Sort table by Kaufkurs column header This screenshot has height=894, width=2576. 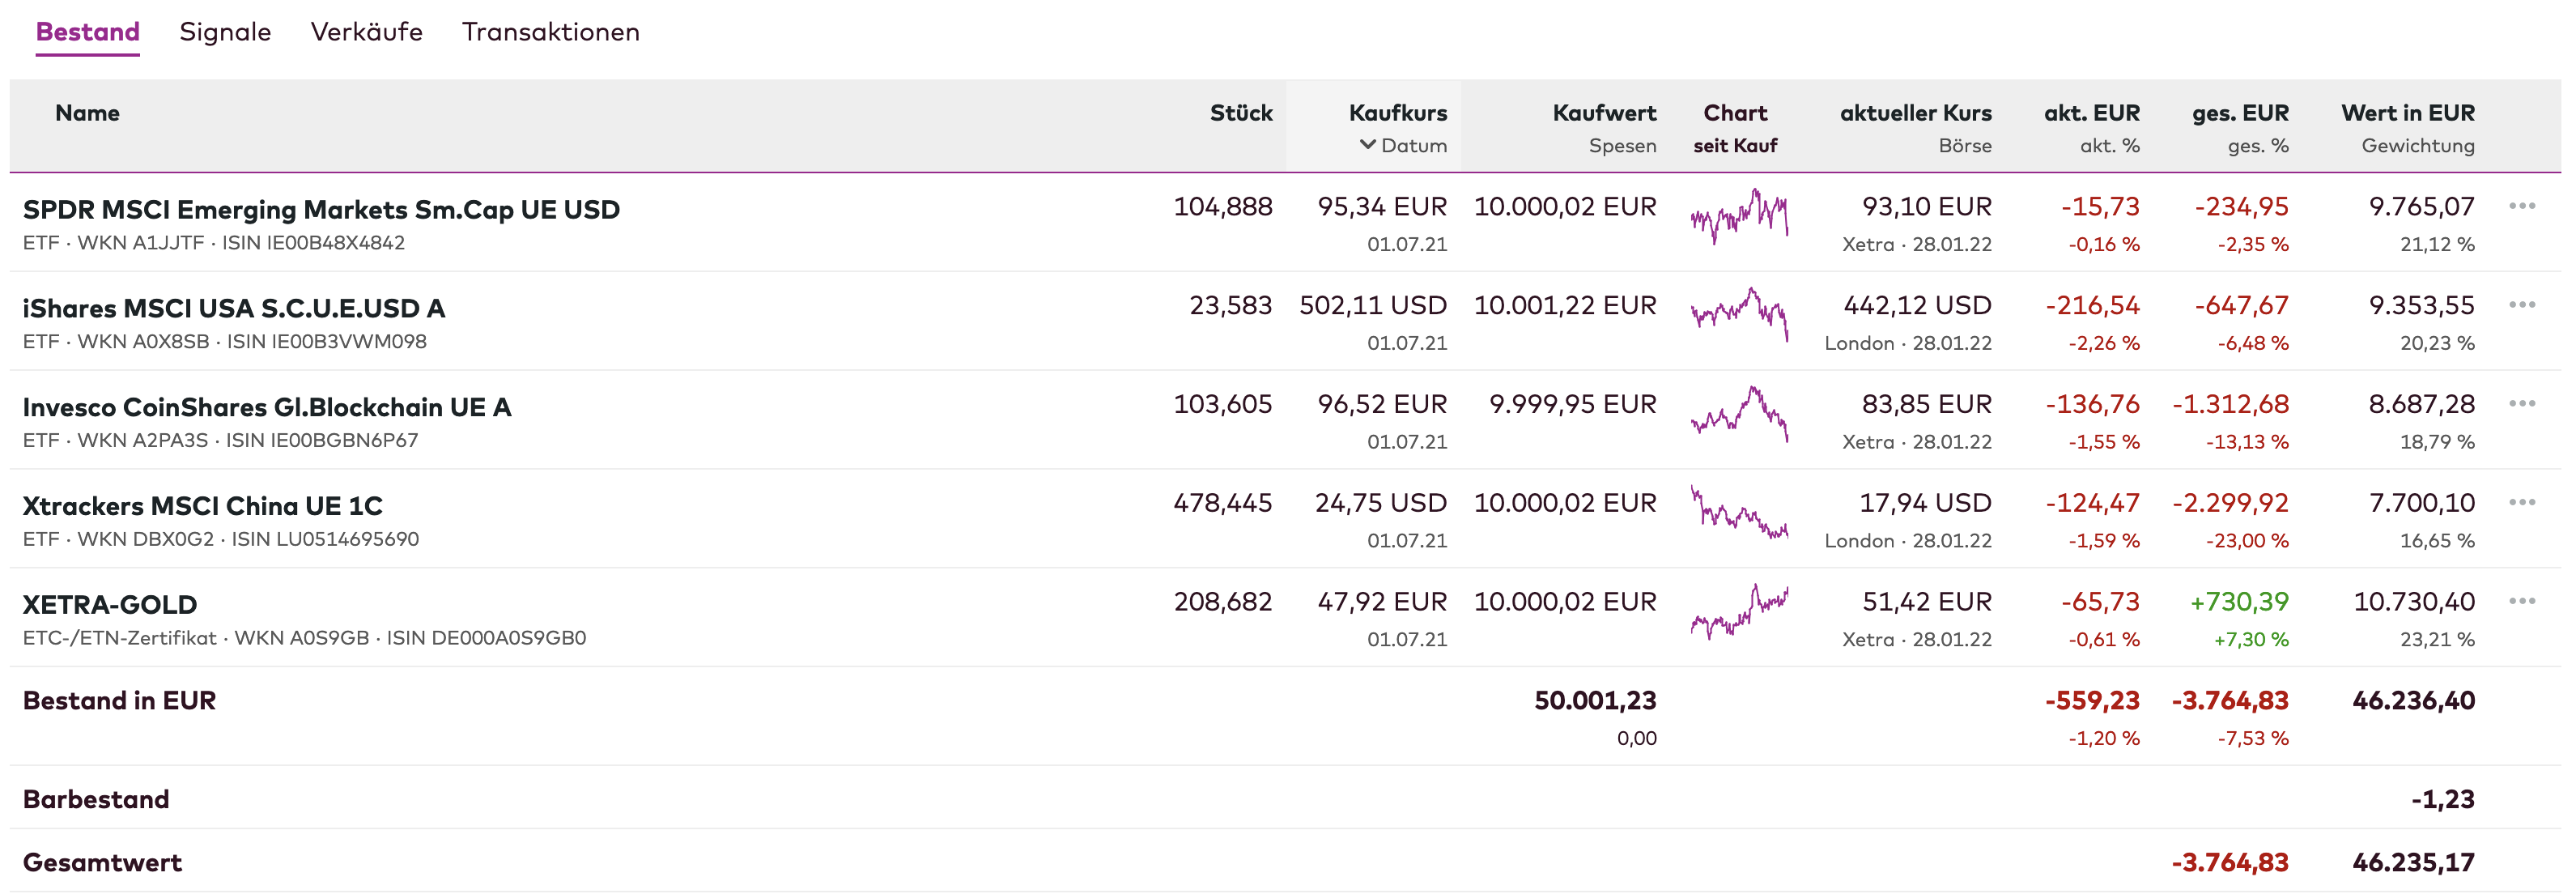[x=1397, y=113]
